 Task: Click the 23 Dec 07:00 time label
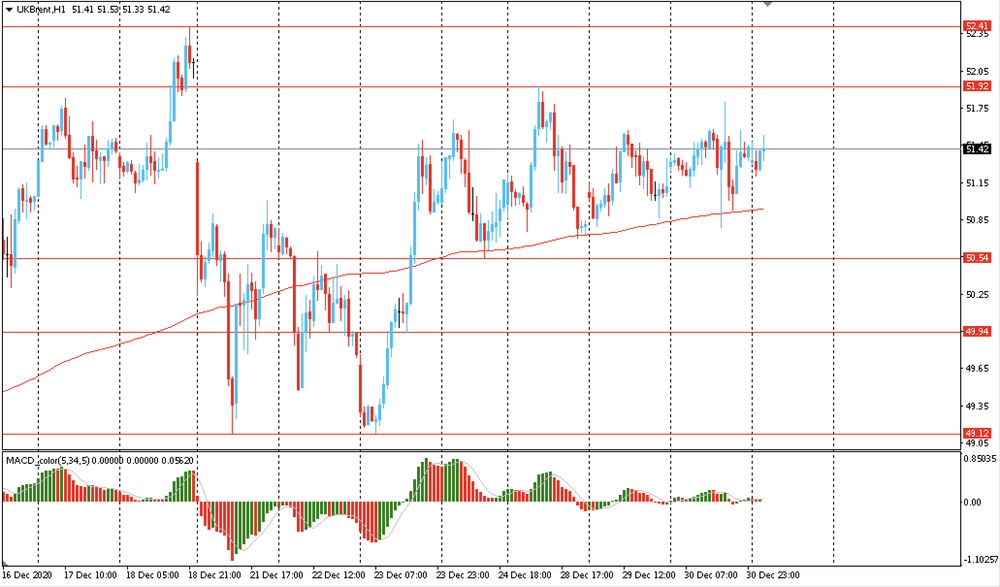(x=399, y=576)
